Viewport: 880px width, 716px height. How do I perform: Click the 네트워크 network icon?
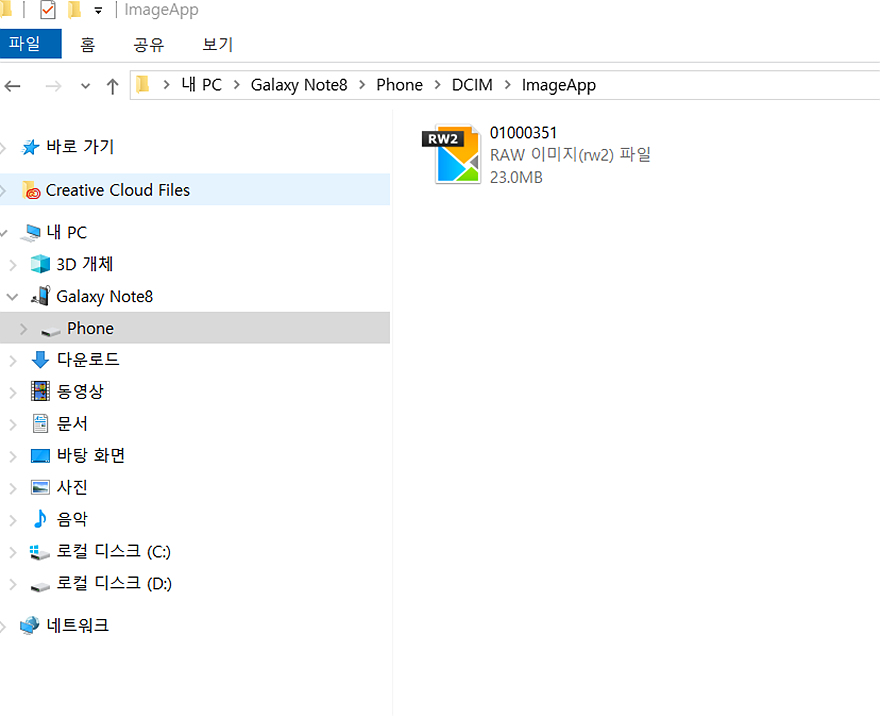(x=30, y=625)
